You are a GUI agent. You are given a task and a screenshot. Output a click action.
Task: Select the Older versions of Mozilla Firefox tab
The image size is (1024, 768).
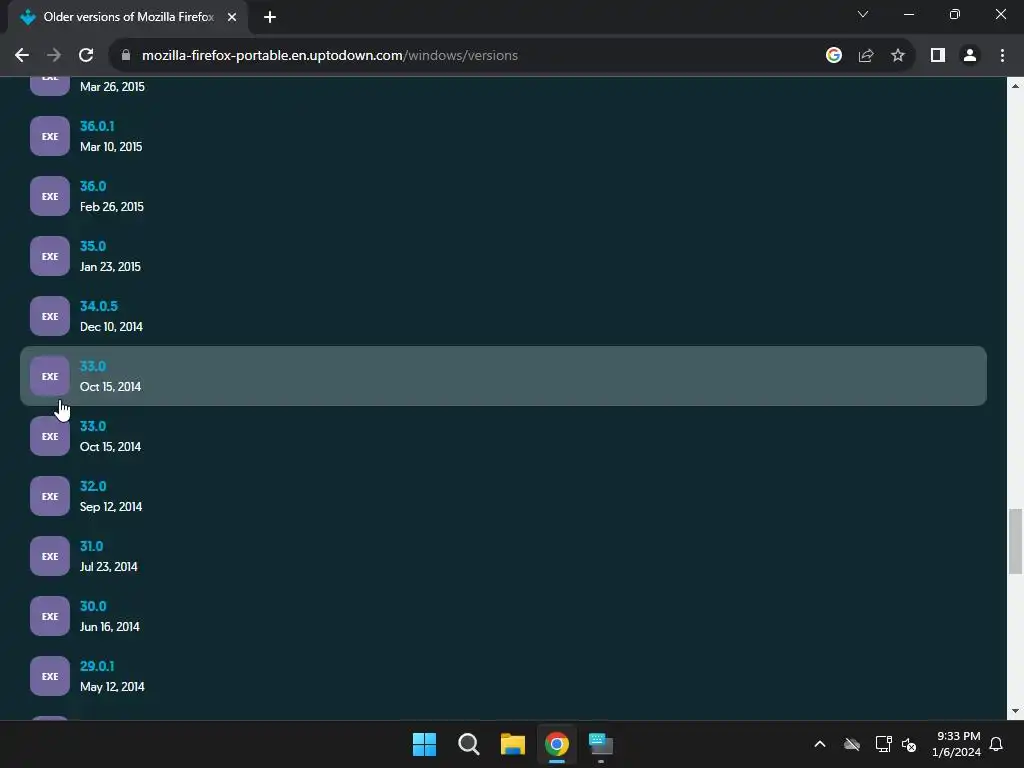(x=128, y=17)
